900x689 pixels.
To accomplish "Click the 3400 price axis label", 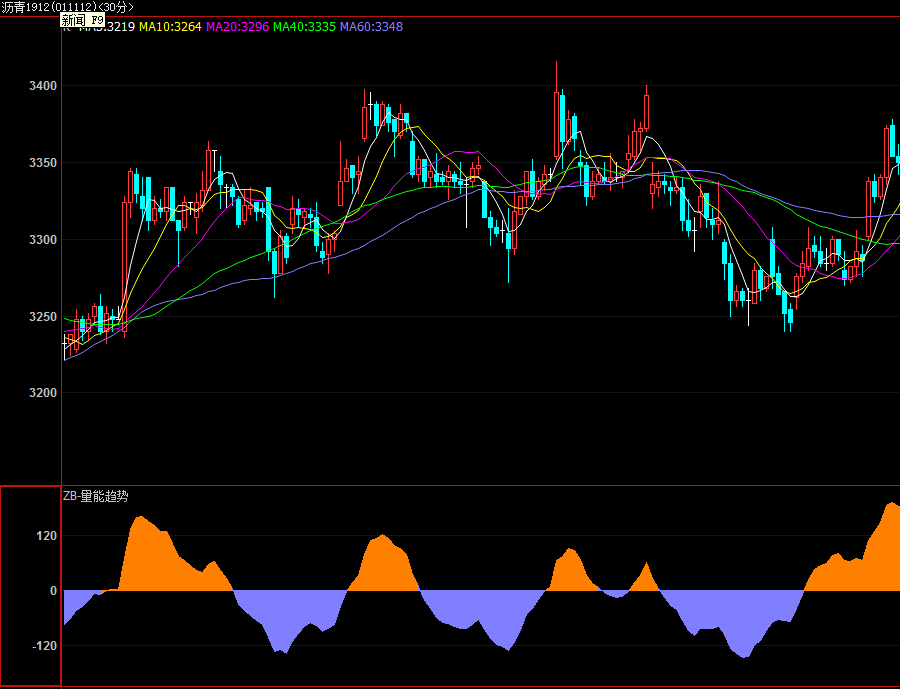I will 43,86.
